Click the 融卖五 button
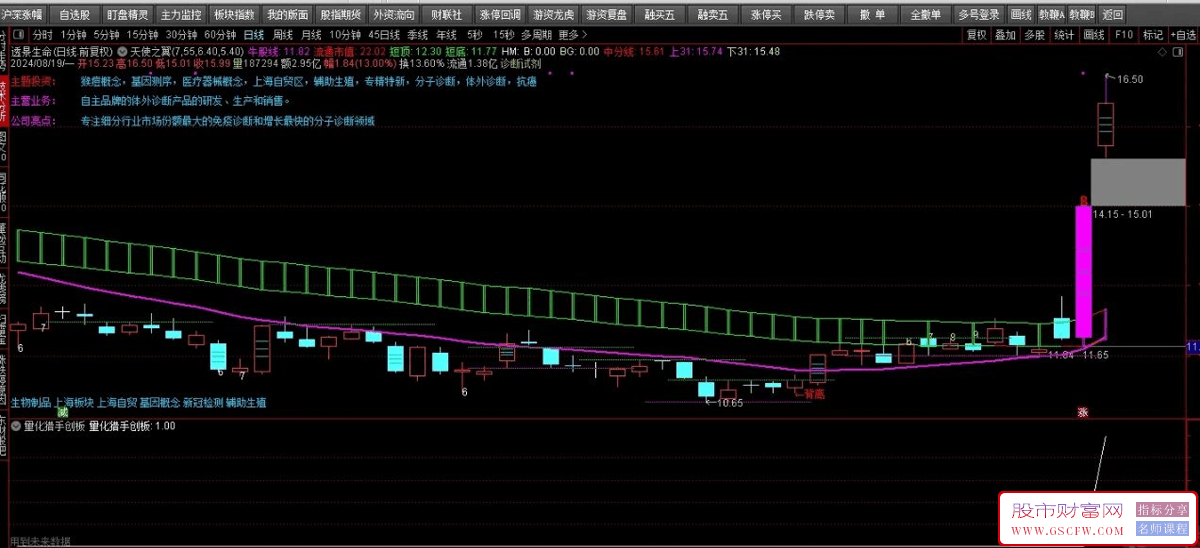Screen dimensions: 1200x548 [713, 15]
